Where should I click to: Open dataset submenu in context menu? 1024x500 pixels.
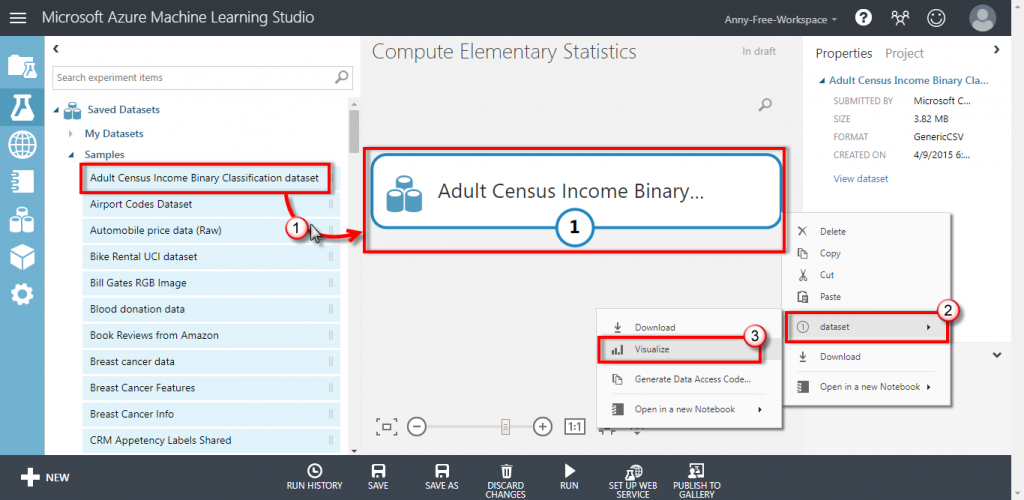(x=865, y=327)
